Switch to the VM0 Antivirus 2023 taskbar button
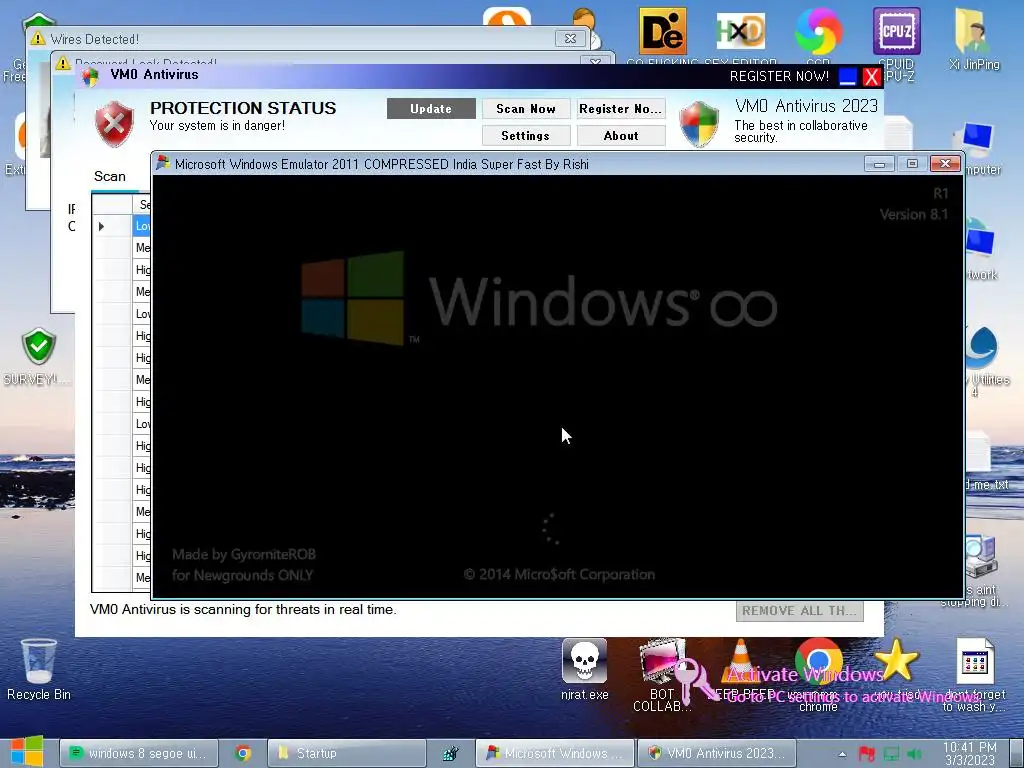Image resolution: width=1024 pixels, height=768 pixels. pyautogui.click(x=716, y=753)
